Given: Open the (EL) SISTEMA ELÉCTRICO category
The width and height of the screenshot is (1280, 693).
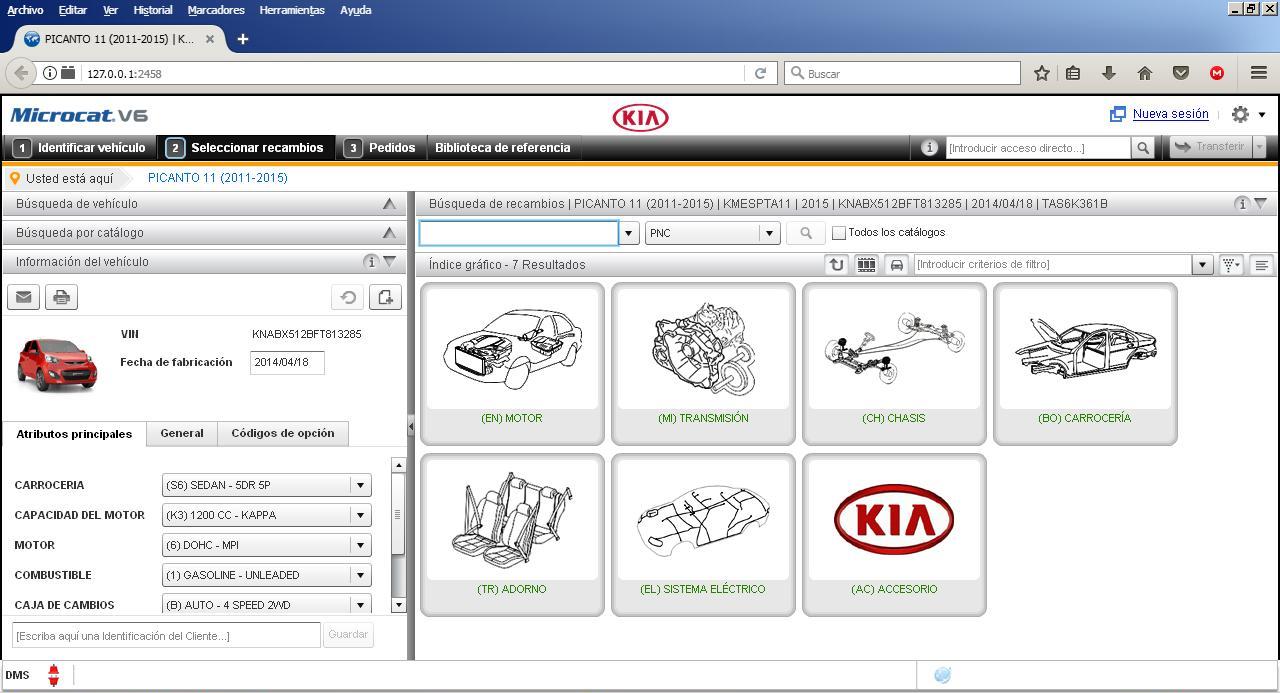Looking at the screenshot, I should (703, 535).
